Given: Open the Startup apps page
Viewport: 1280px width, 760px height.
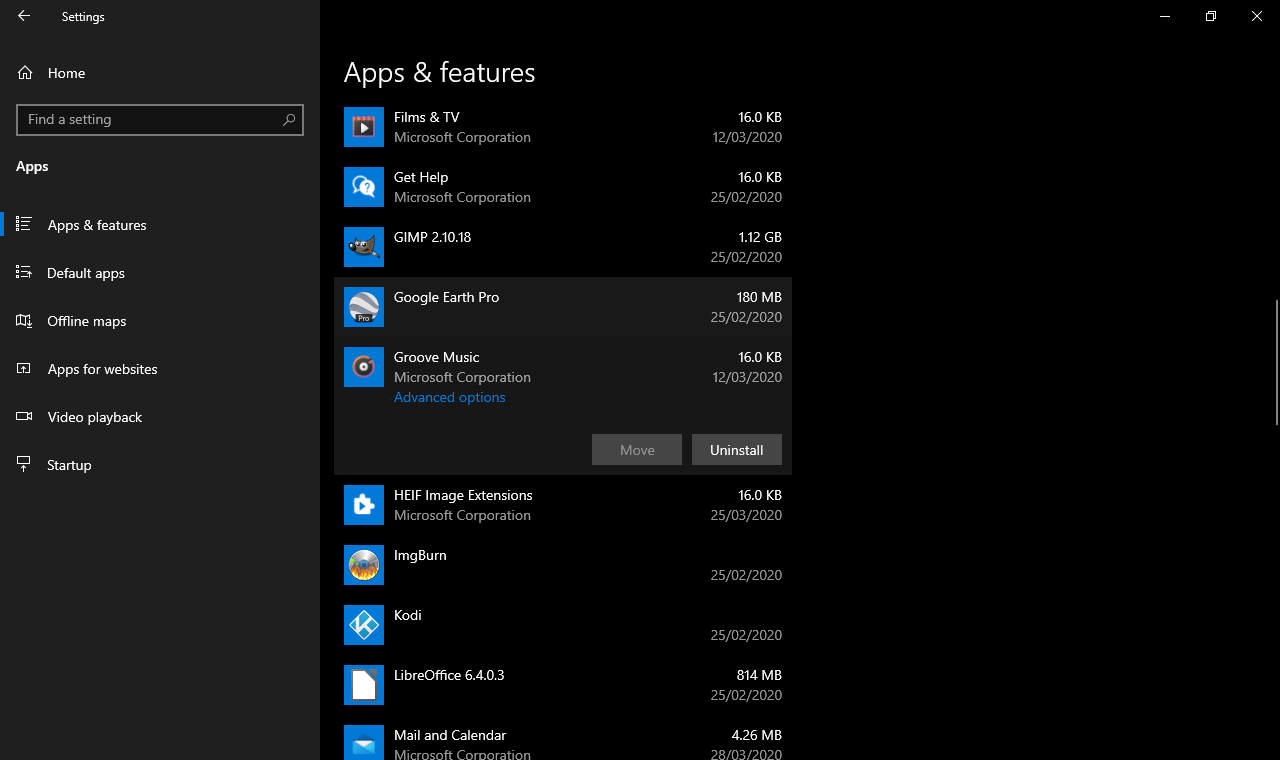Looking at the screenshot, I should point(69,465).
